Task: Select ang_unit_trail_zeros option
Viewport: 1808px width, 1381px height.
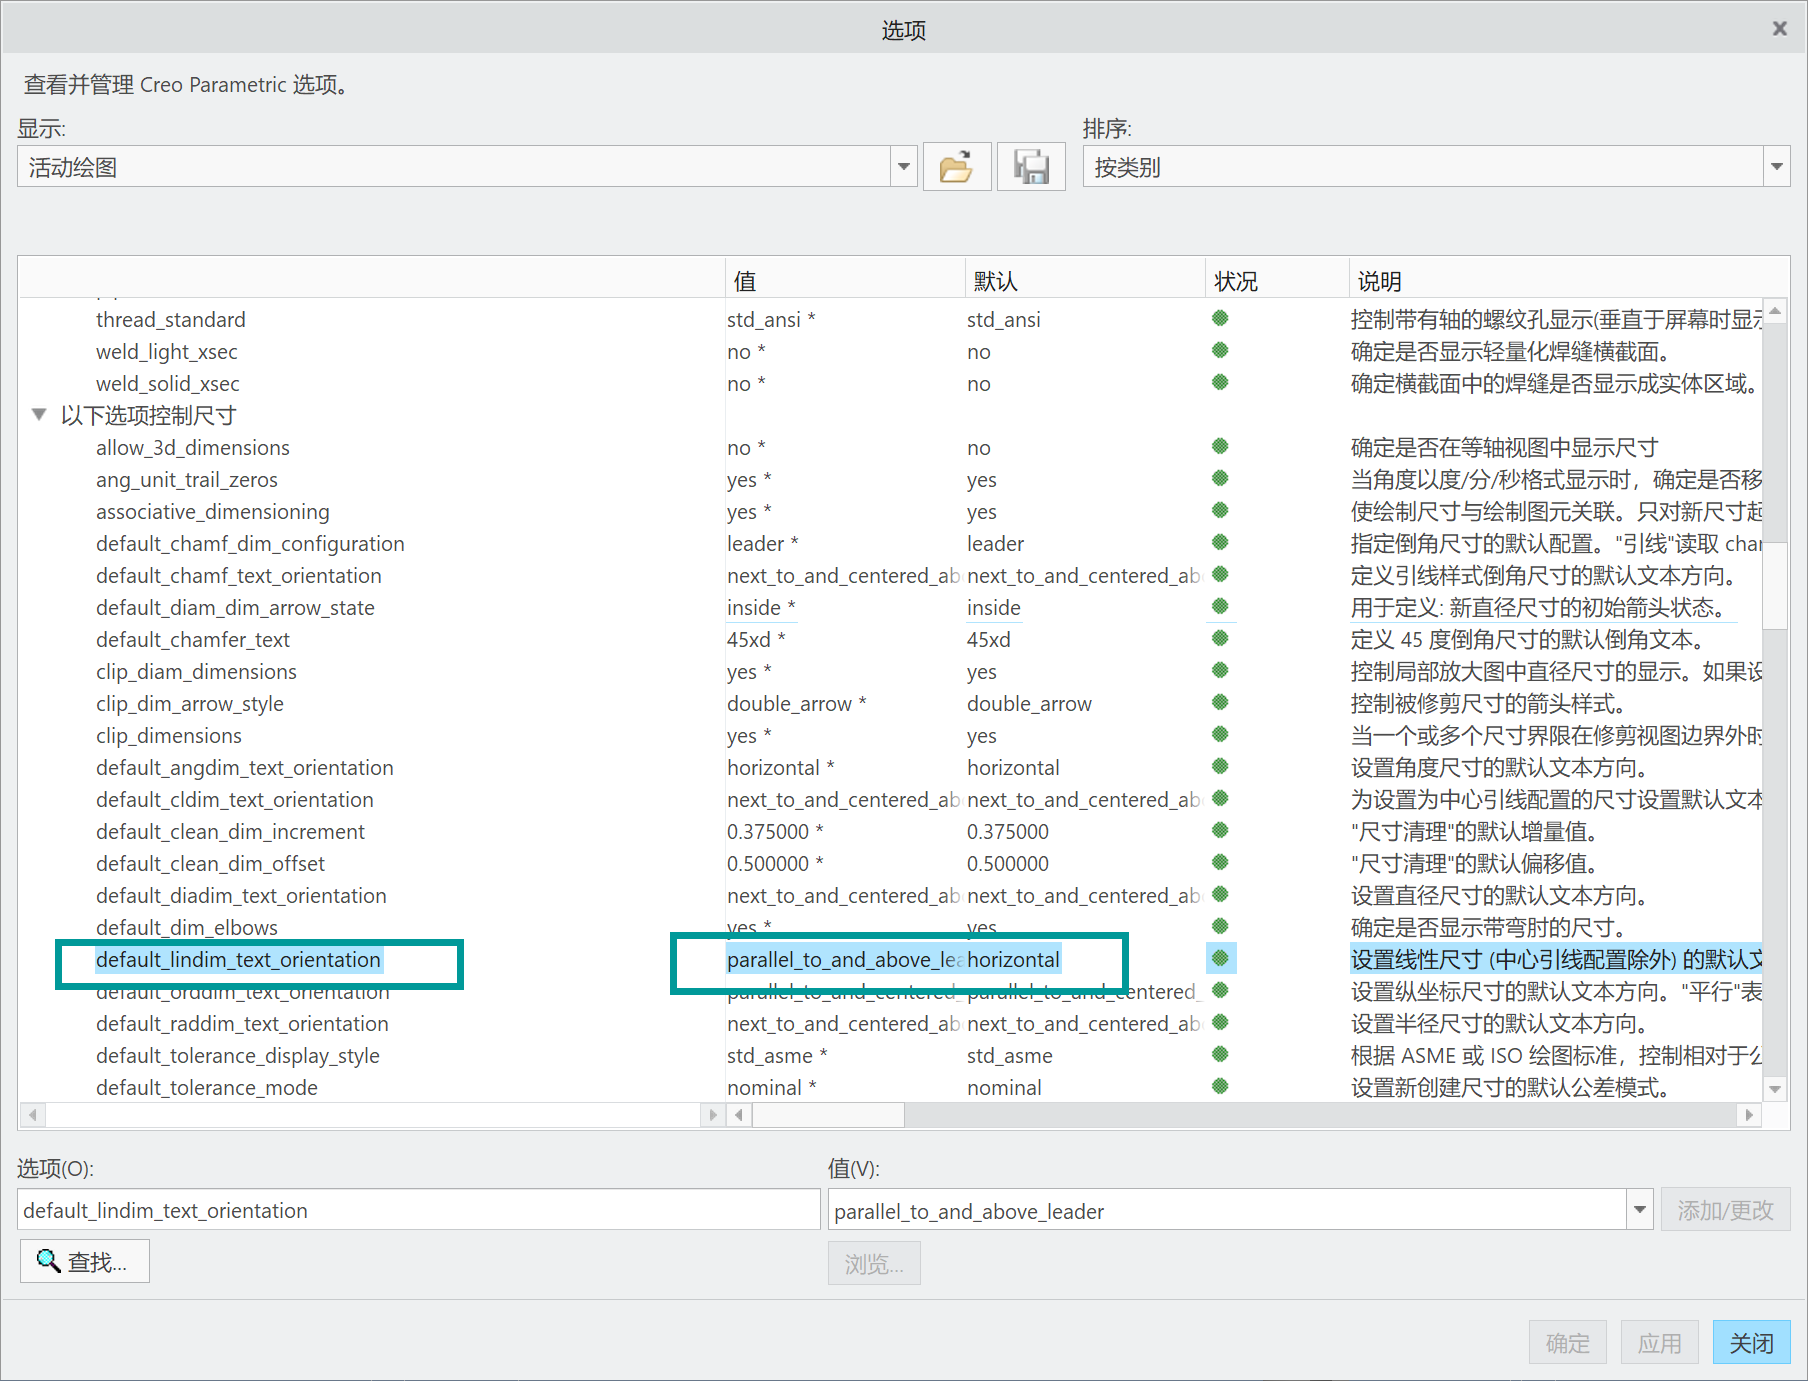Action: [187, 479]
